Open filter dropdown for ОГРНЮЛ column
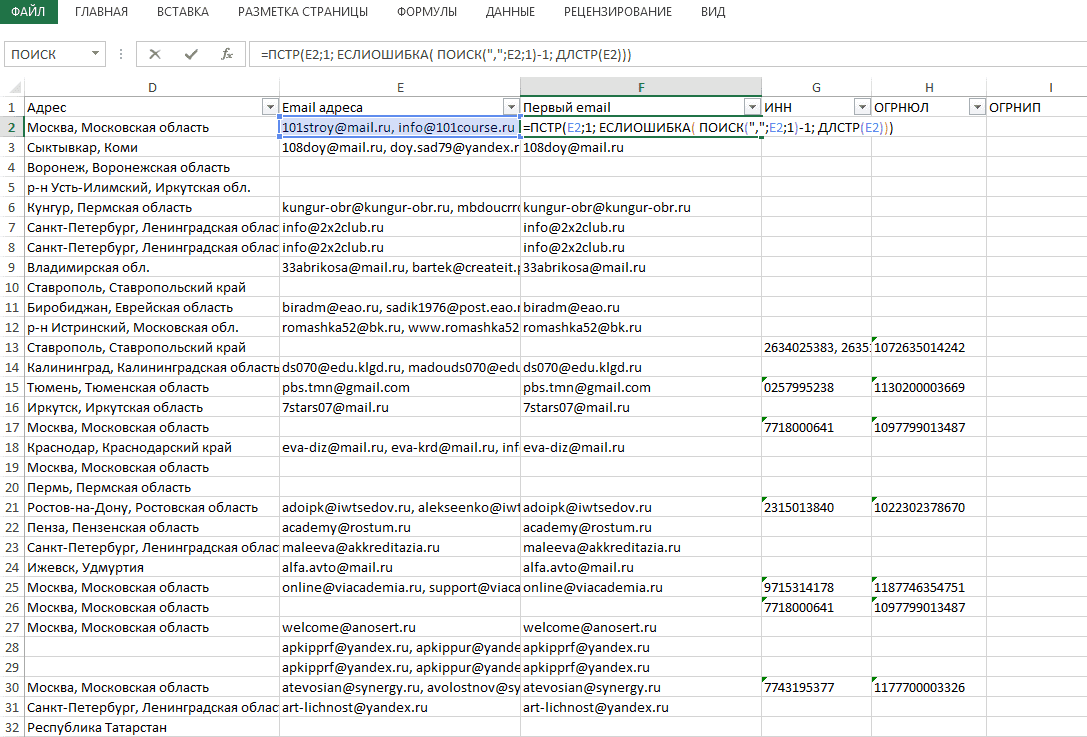1087x737 pixels. pos(977,107)
